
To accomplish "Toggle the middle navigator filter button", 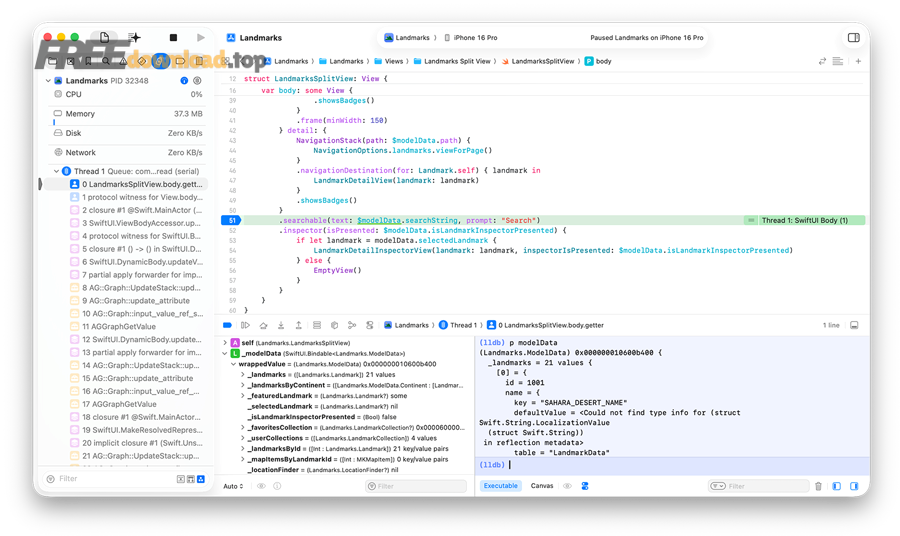I will click(x=191, y=479).
